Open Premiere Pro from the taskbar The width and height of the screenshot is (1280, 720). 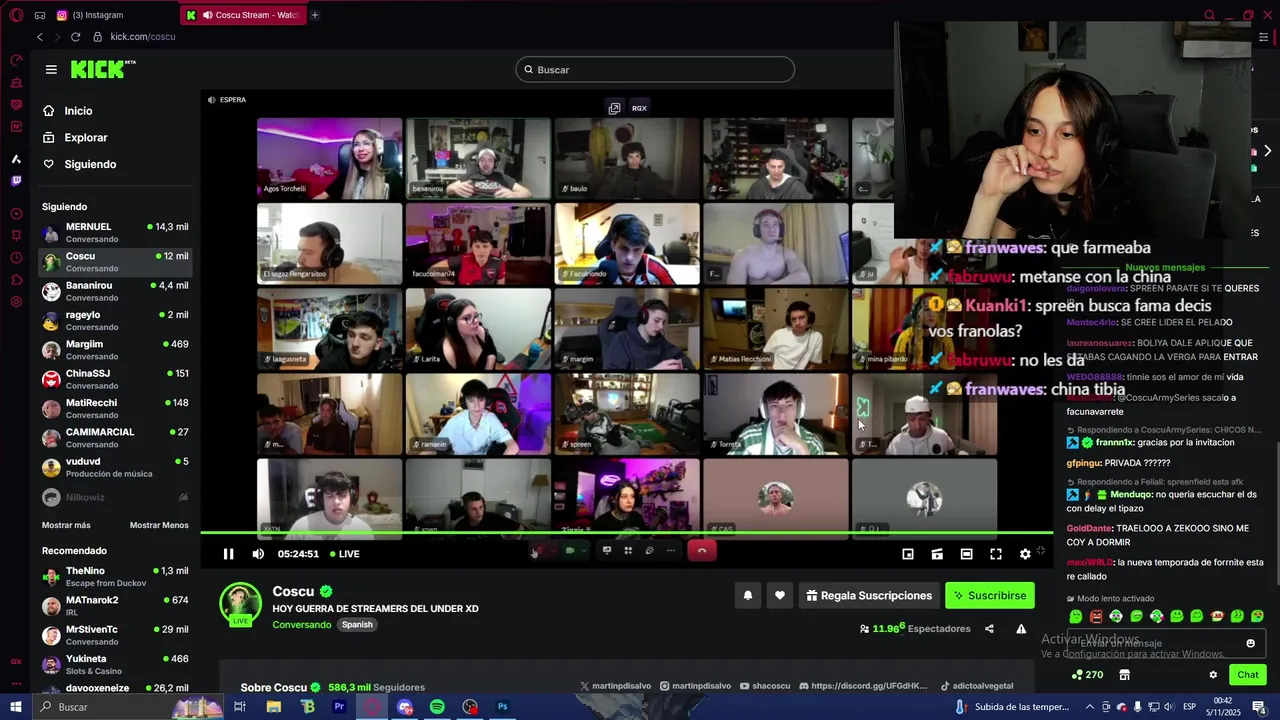339,707
